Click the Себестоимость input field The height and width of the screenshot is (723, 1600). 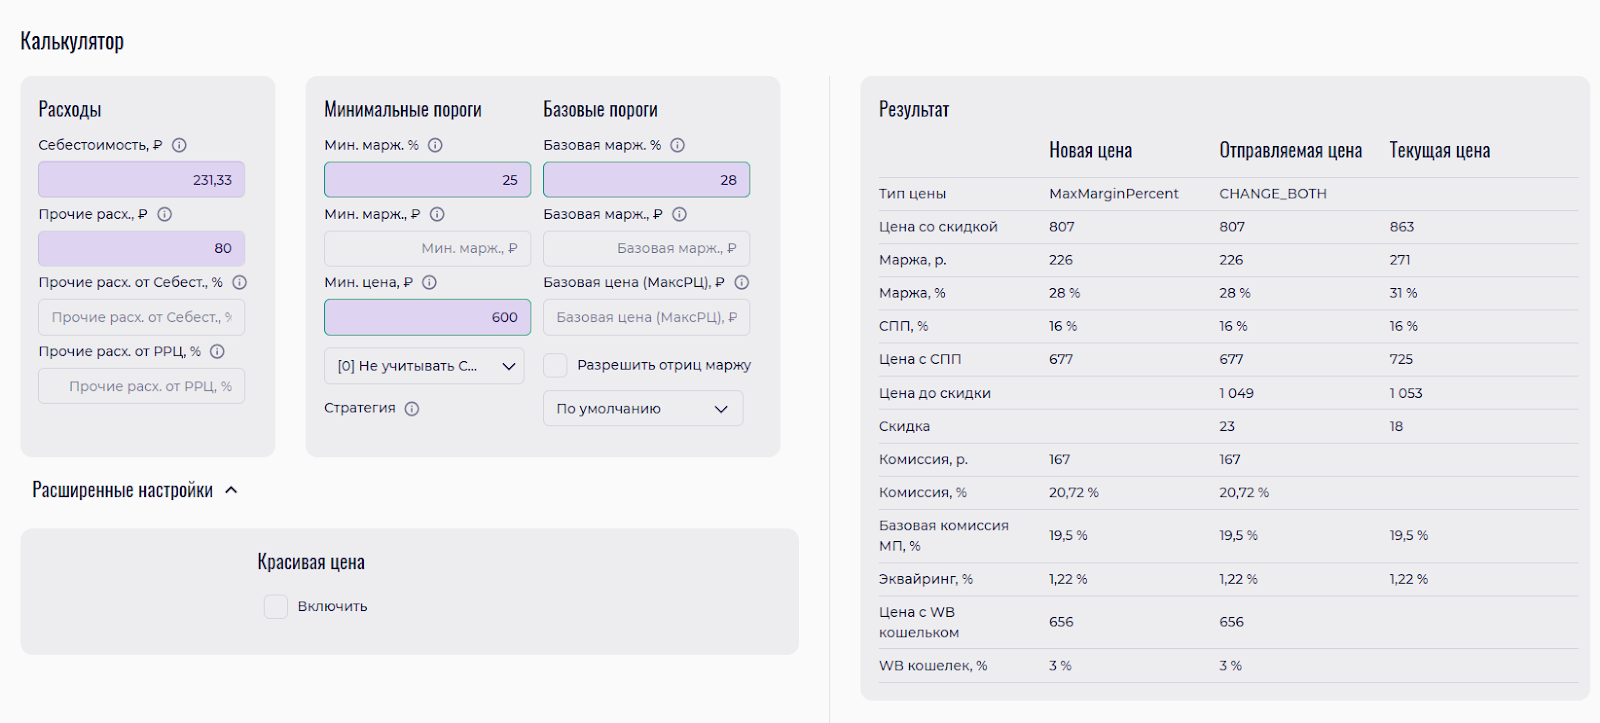141,180
